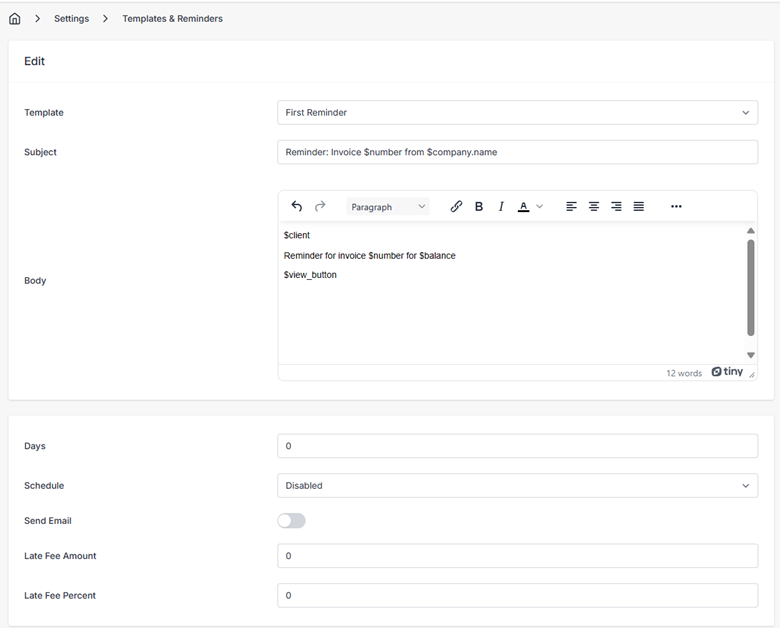Align text left
The image size is (780, 628).
[571, 206]
